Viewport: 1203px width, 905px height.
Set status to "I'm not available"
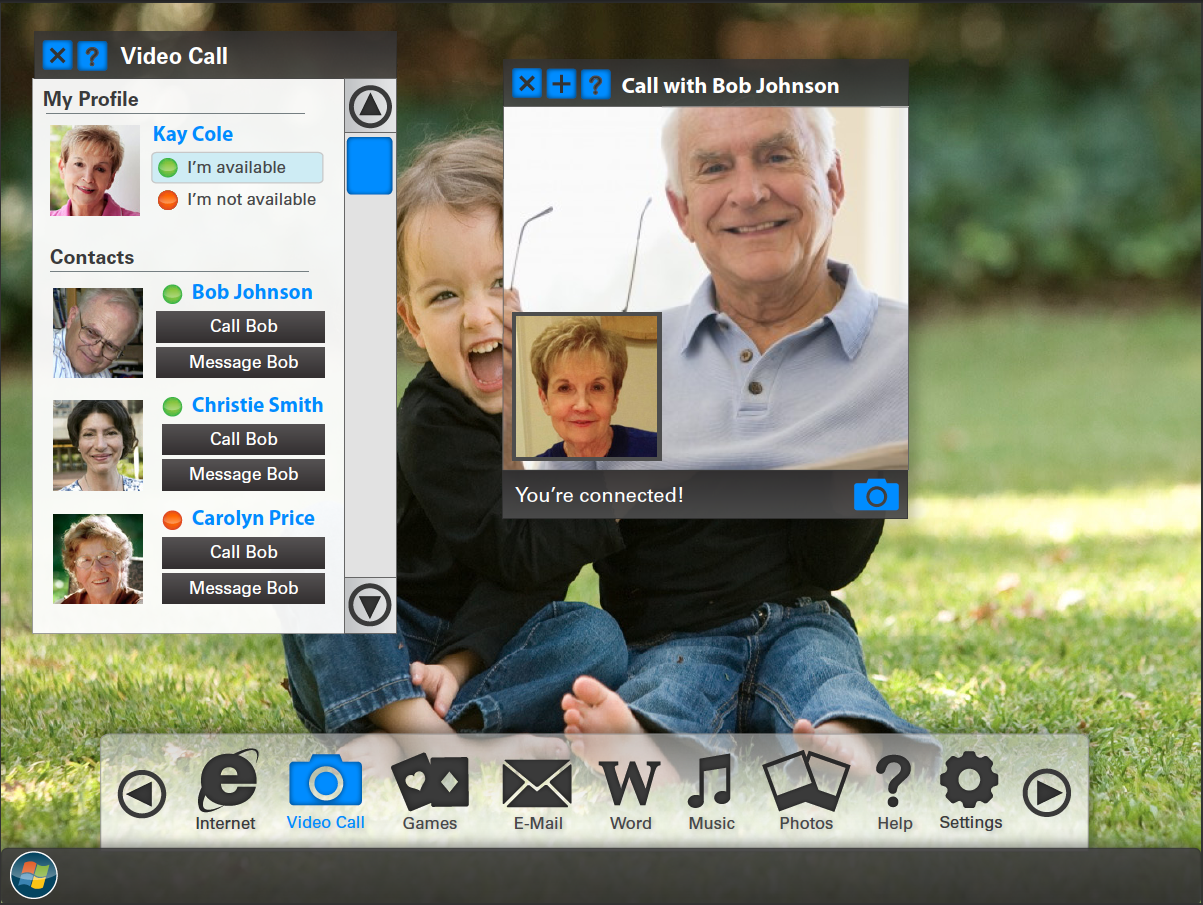(x=237, y=200)
